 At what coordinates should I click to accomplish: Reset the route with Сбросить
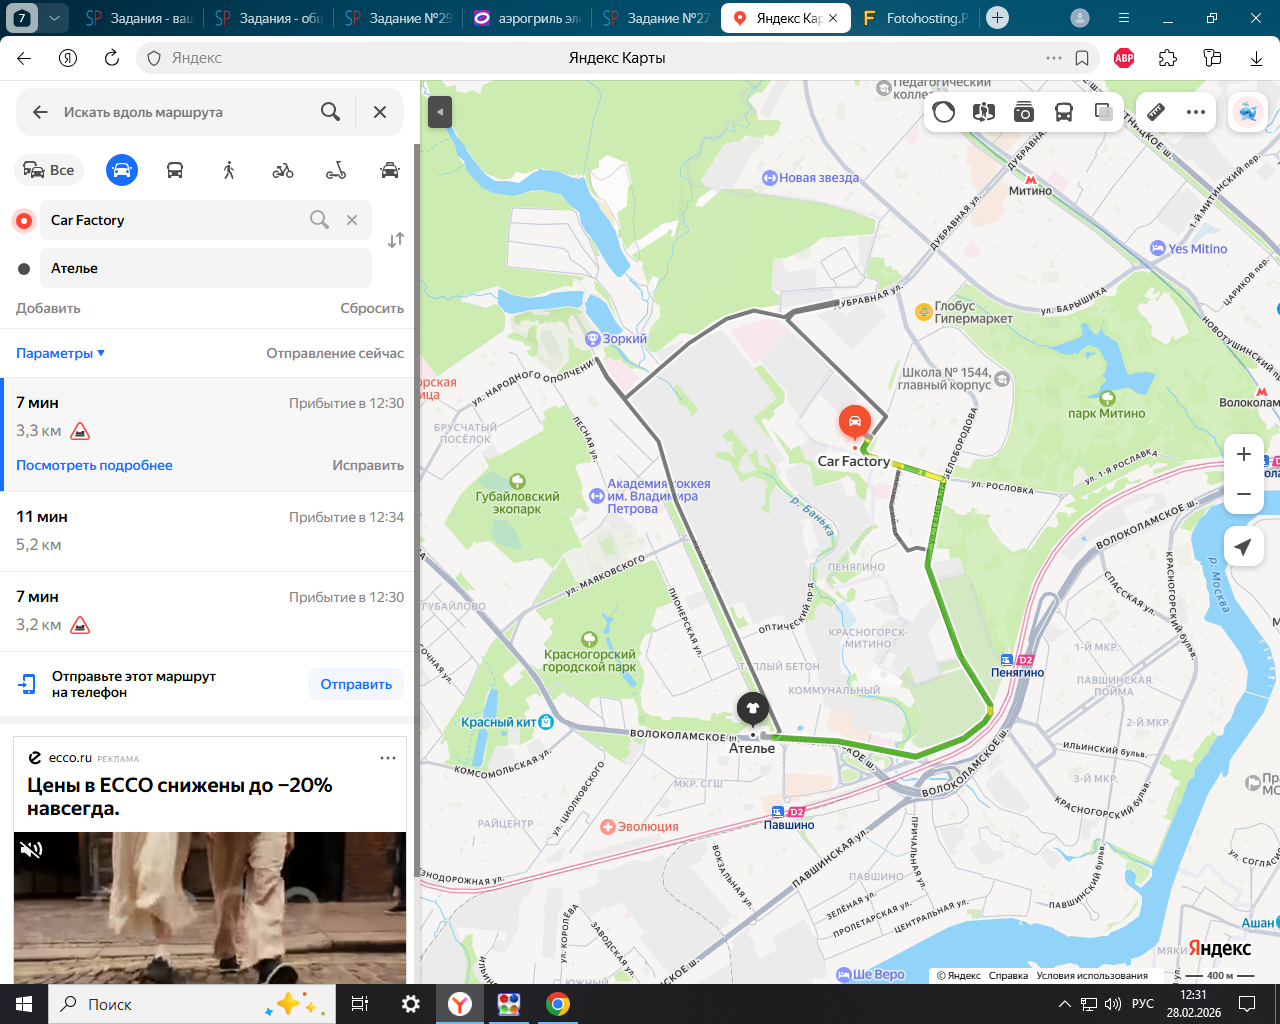click(x=372, y=308)
